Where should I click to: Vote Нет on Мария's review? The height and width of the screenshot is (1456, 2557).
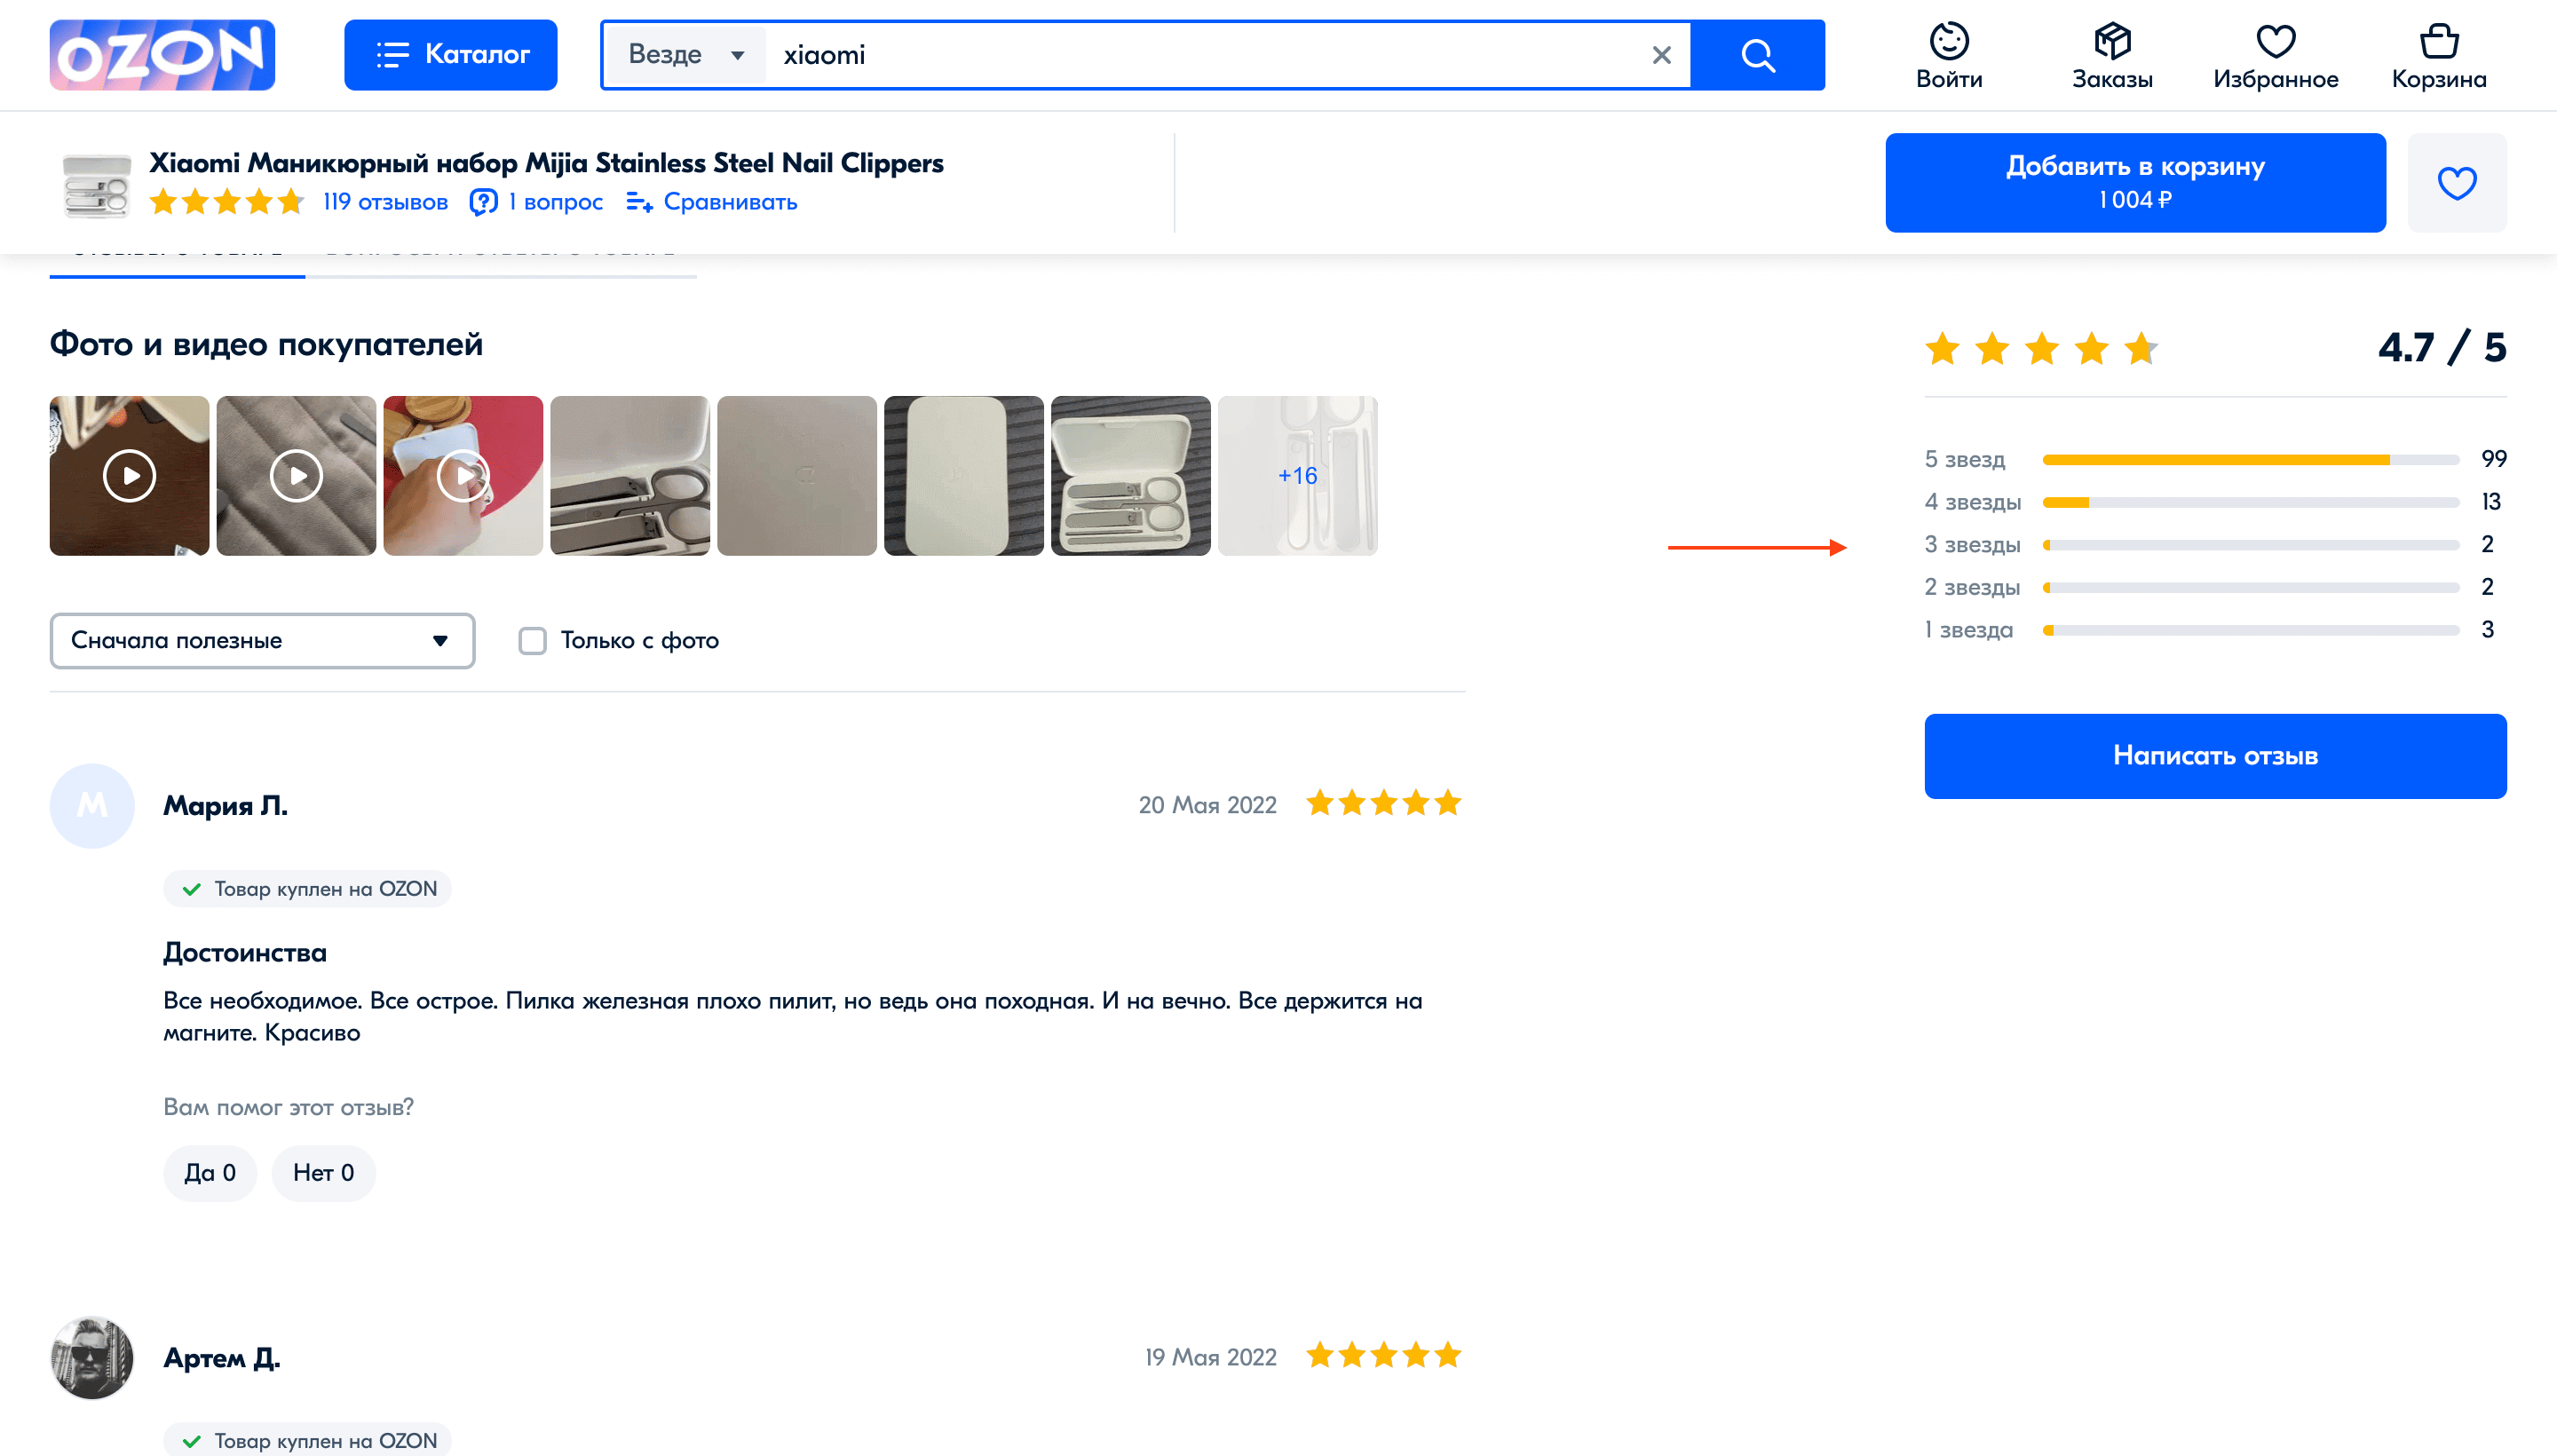coord(323,1172)
